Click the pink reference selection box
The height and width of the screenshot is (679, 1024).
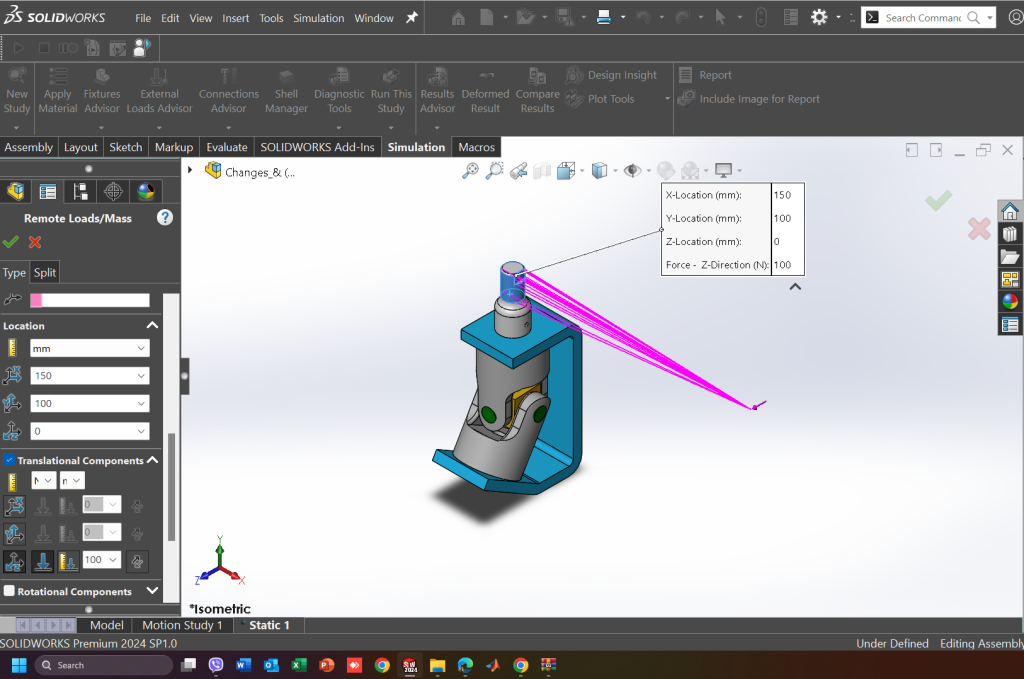(90, 300)
